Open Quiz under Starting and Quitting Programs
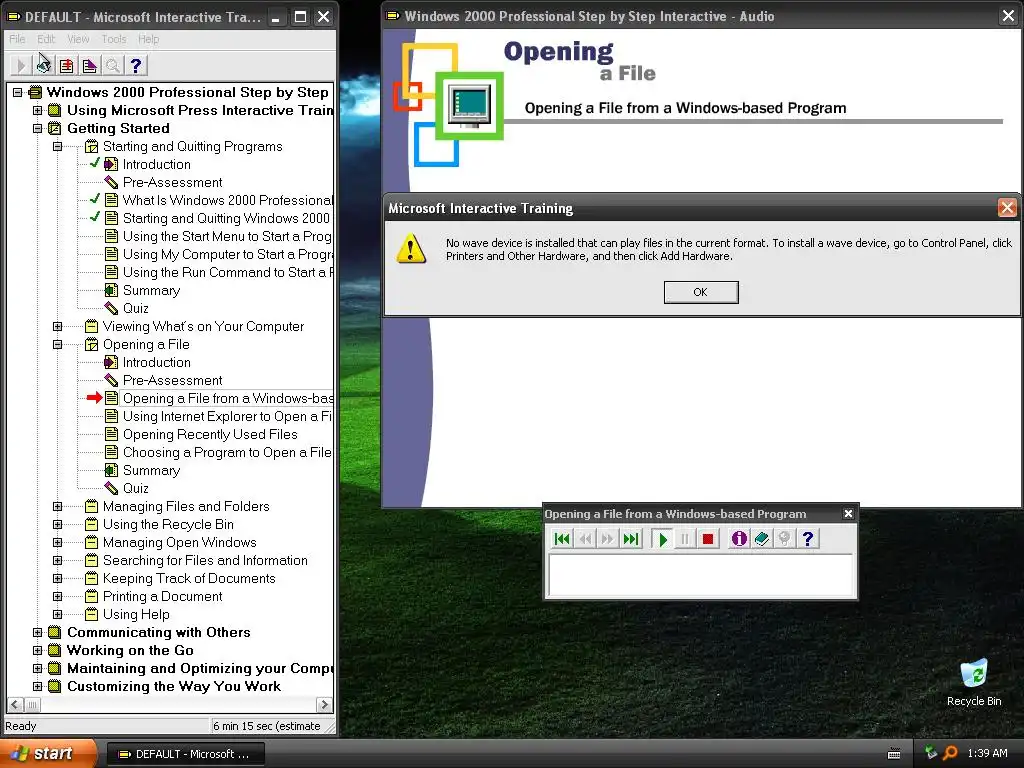1024x768 pixels. click(135, 308)
